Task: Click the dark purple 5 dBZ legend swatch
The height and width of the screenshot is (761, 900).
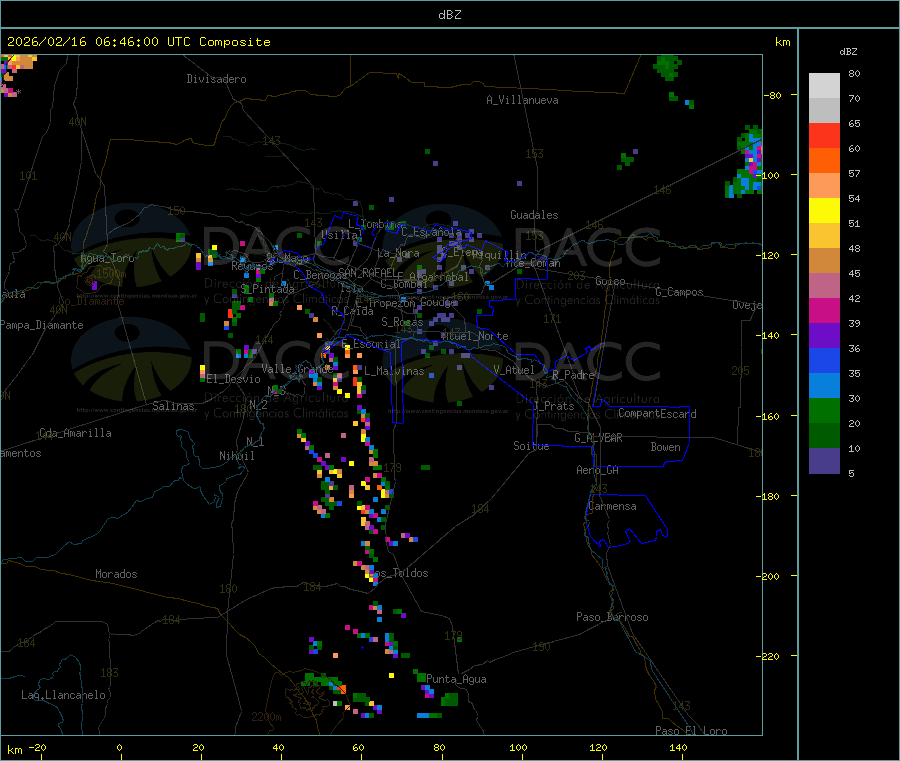Action: pos(824,461)
